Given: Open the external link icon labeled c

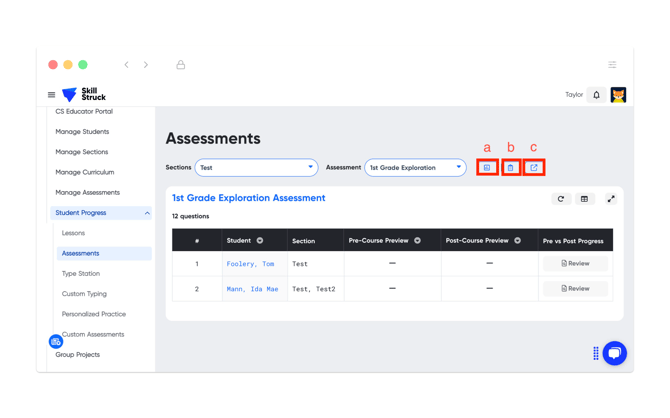Looking at the screenshot, I should pos(534,168).
